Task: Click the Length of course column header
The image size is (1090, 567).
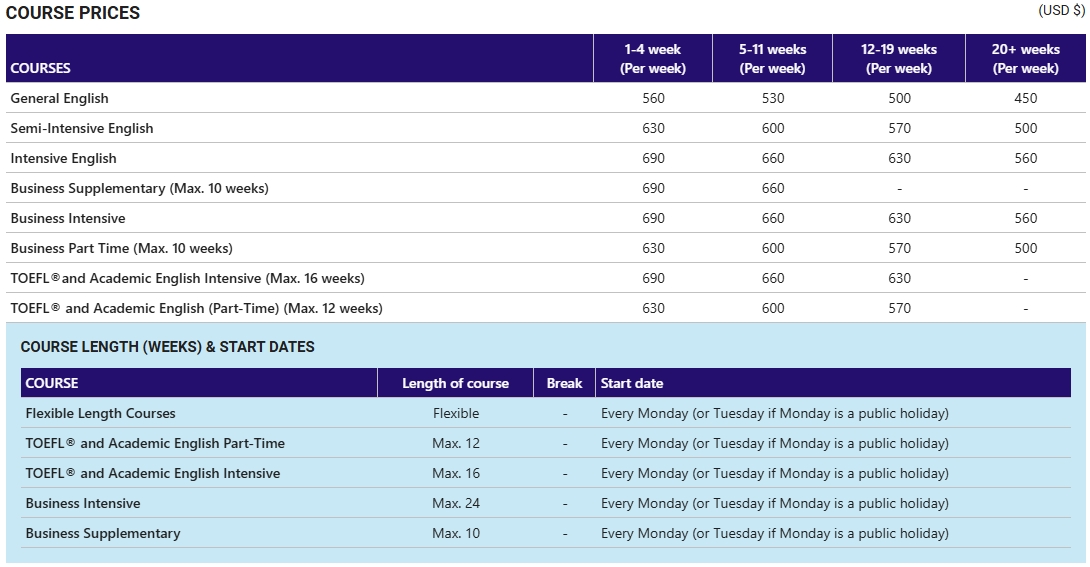Action: click(455, 383)
